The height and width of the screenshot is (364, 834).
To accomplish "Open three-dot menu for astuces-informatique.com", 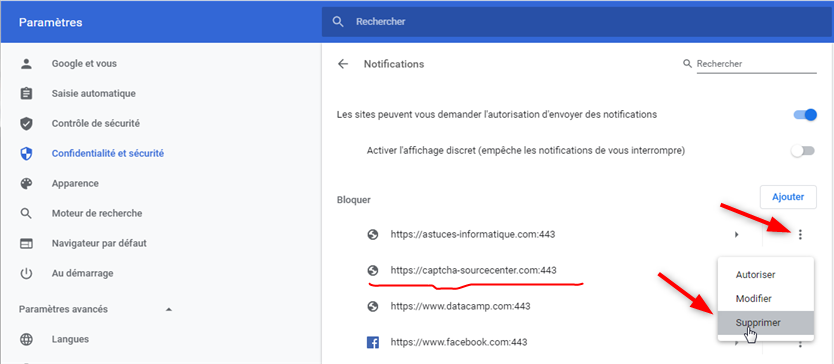I will 800,234.
